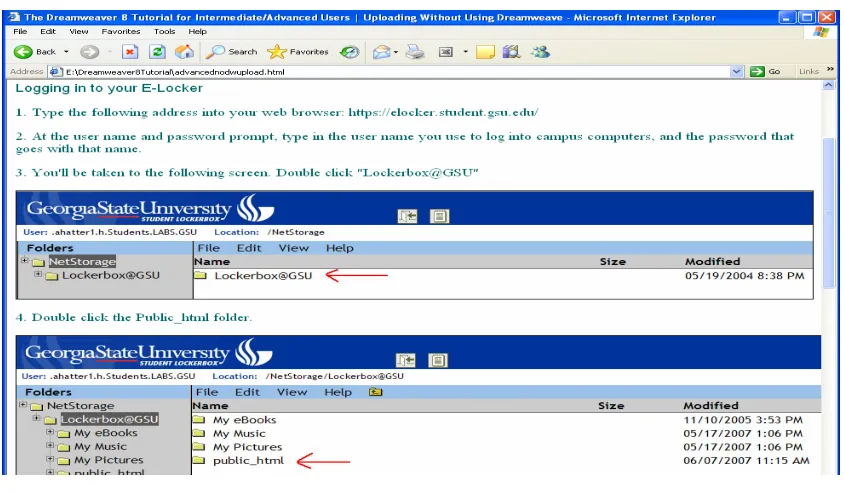Click the second Lockerbox header folder-arrow icon
The height and width of the screenshot is (492, 844).
pyautogui.click(x=406, y=360)
